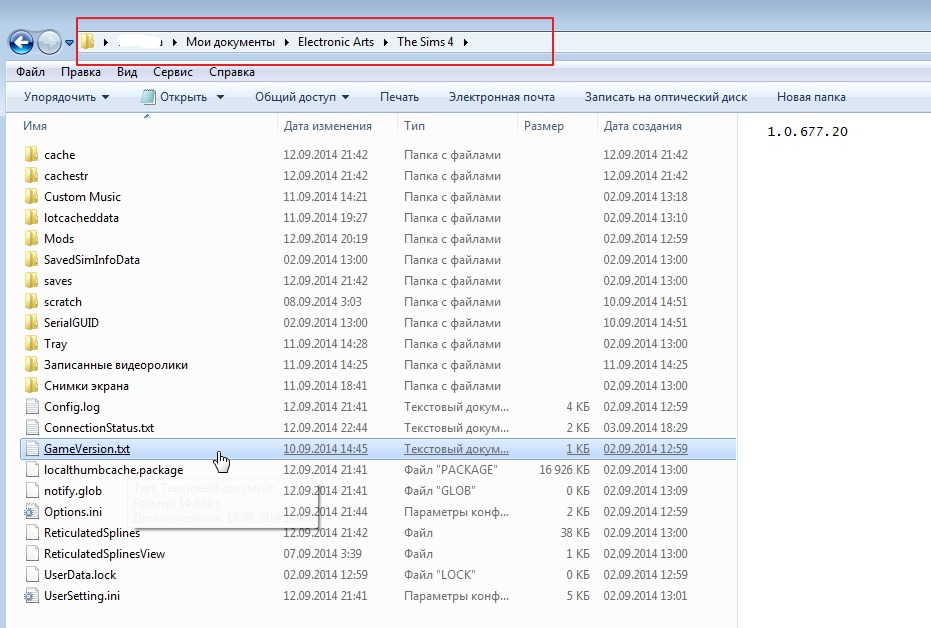Image resolution: width=931 pixels, height=628 pixels.
Task: Select the Снимки экрана folder icon
Action: 31,385
